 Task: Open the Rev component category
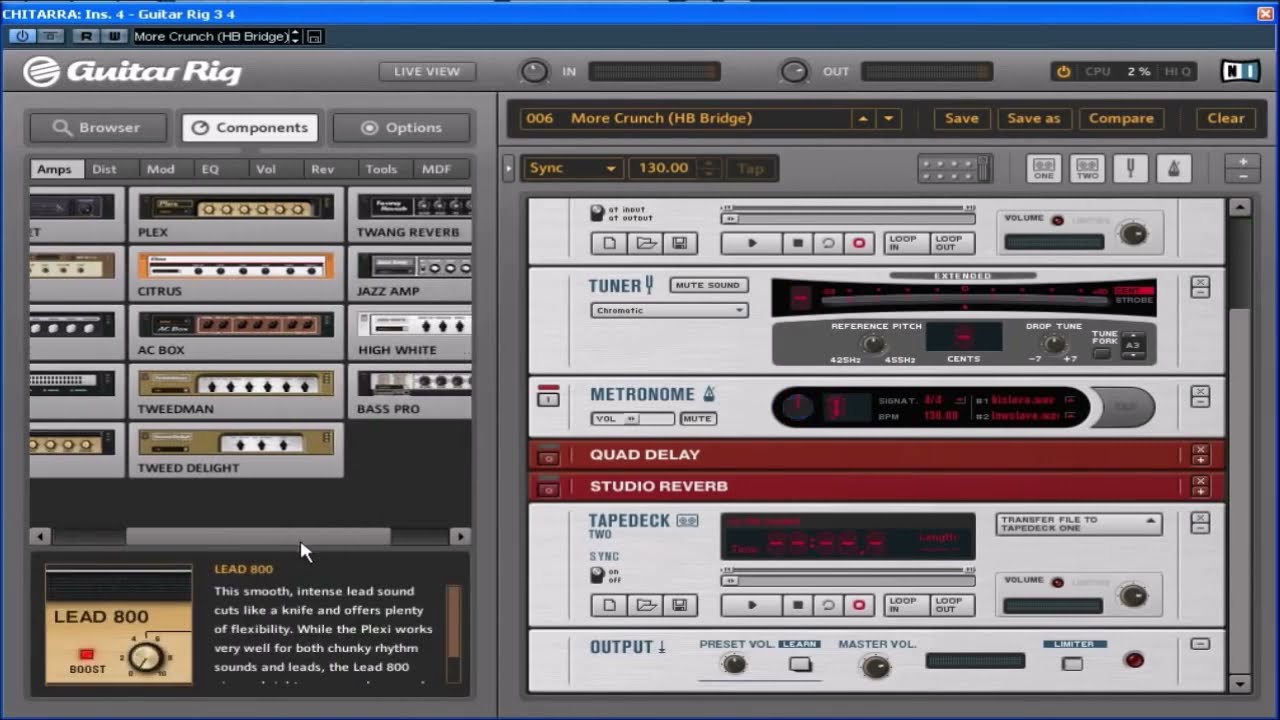pos(322,169)
